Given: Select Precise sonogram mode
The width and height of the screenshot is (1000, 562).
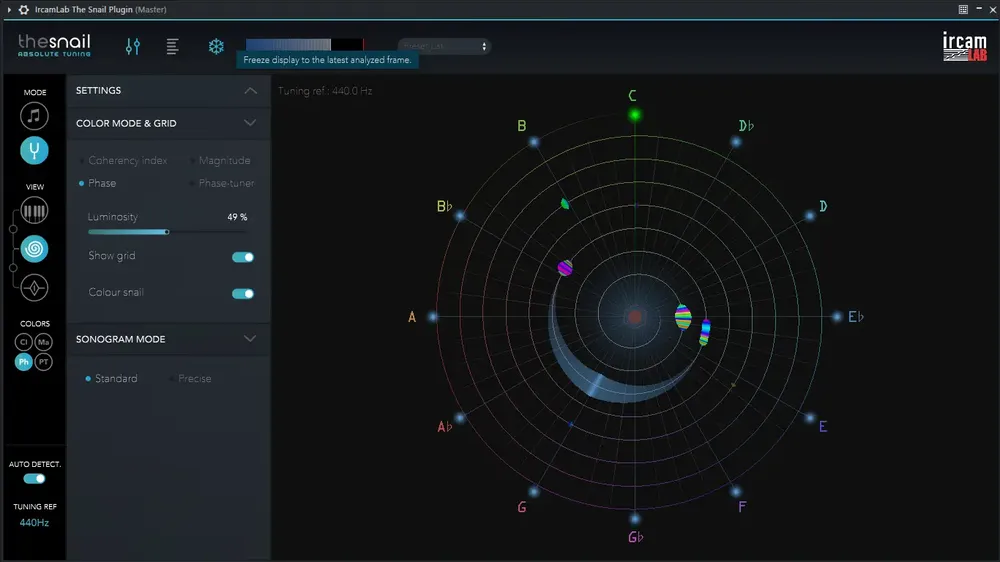Looking at the screenshot, I should (x=191, y=378).
